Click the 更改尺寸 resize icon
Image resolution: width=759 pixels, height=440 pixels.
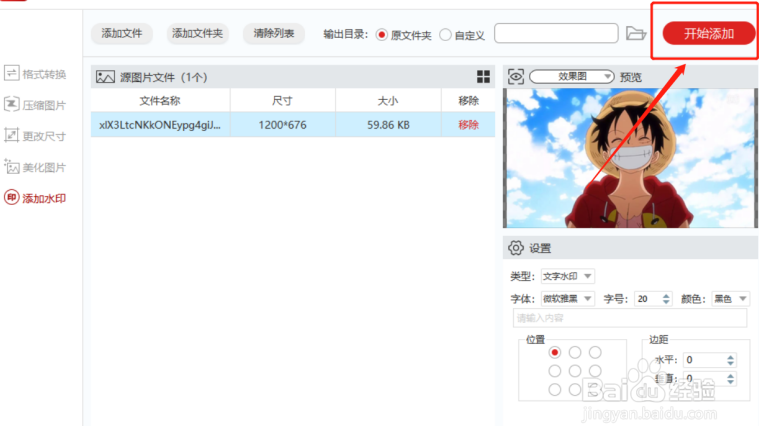[12, 136]
